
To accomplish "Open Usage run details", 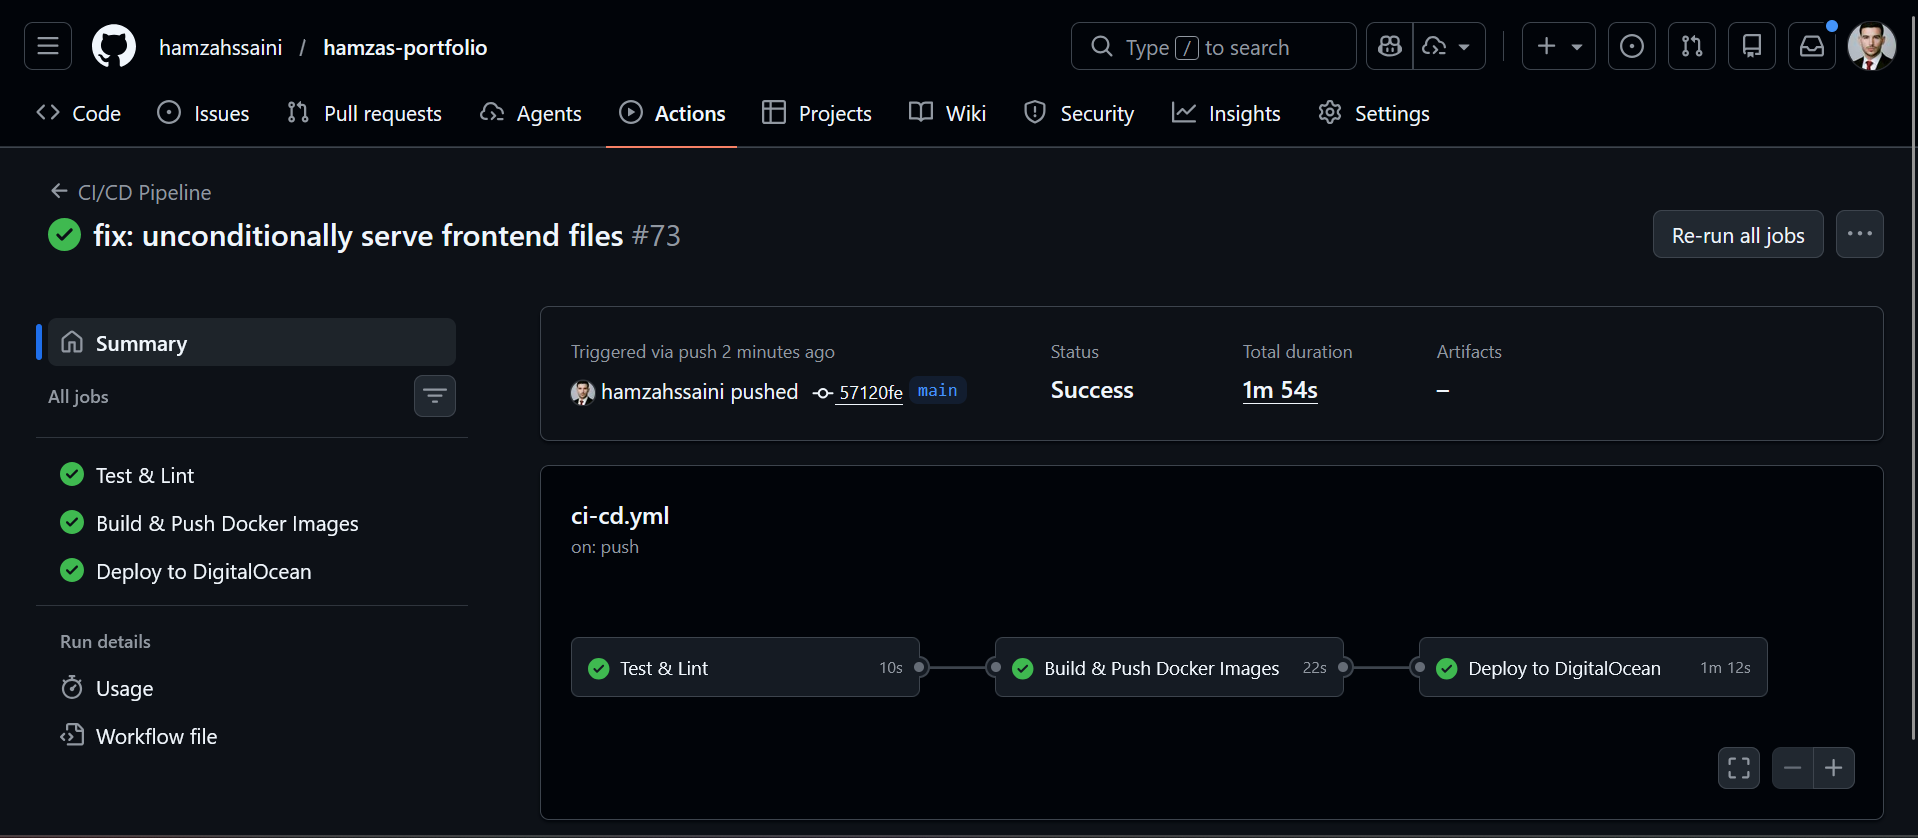I will pyautogui.click(x=252, y=688).
